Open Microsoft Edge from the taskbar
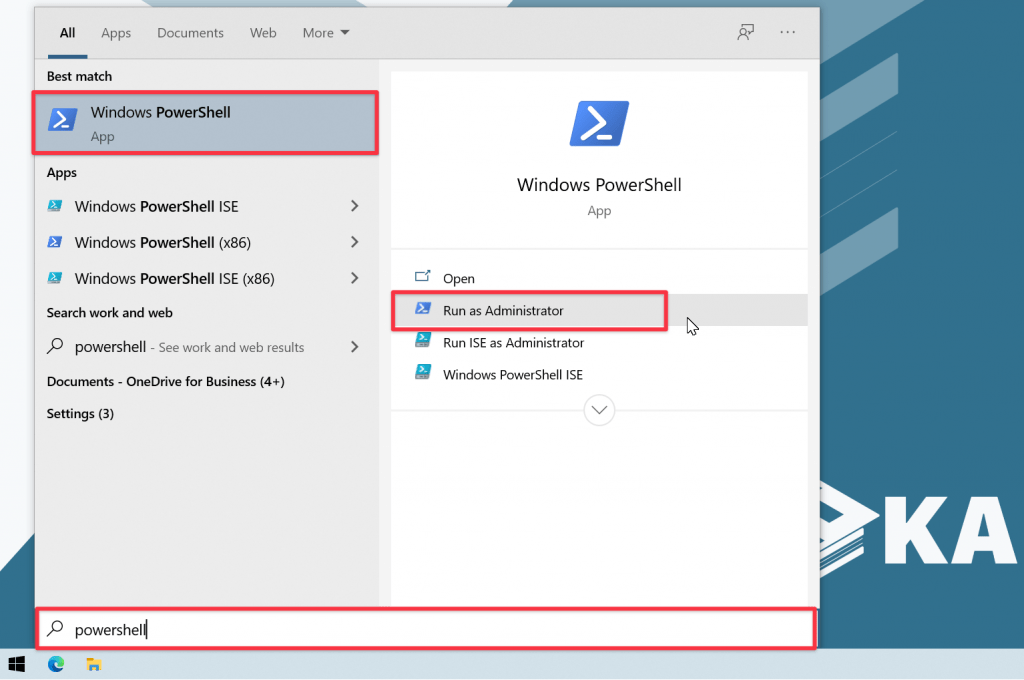The image size is (1024, 680). [57, 663]
